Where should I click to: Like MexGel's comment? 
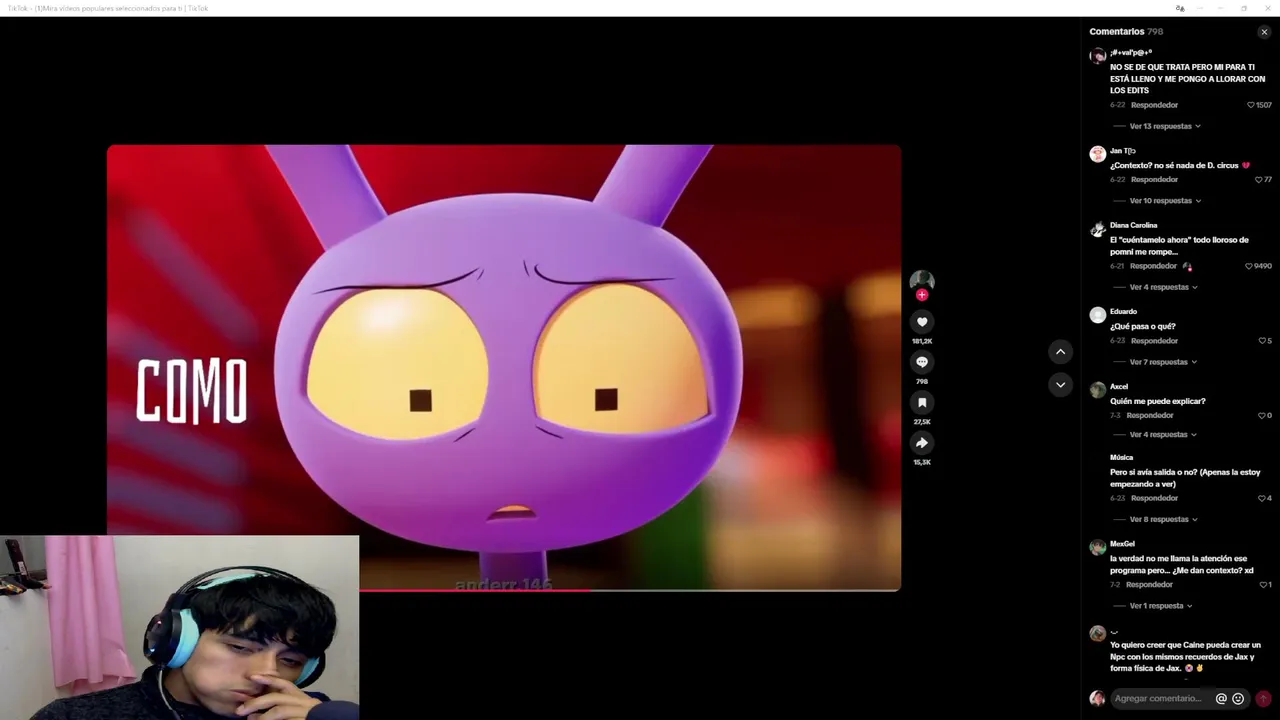click(1262, 584)
